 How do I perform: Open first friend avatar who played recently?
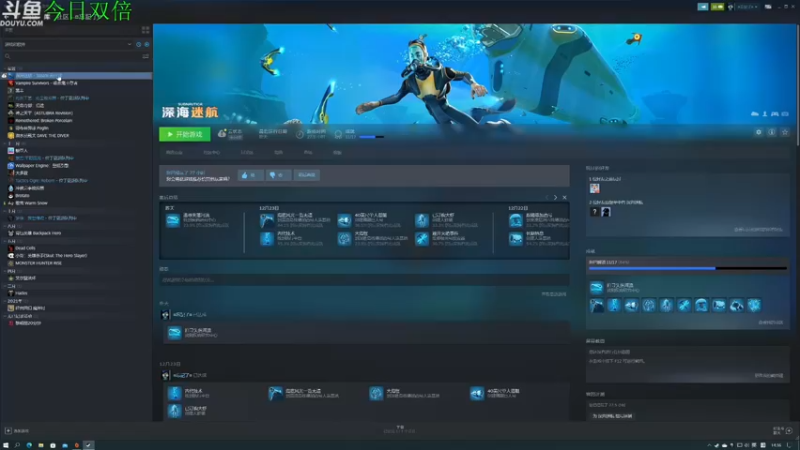point(594,188)
